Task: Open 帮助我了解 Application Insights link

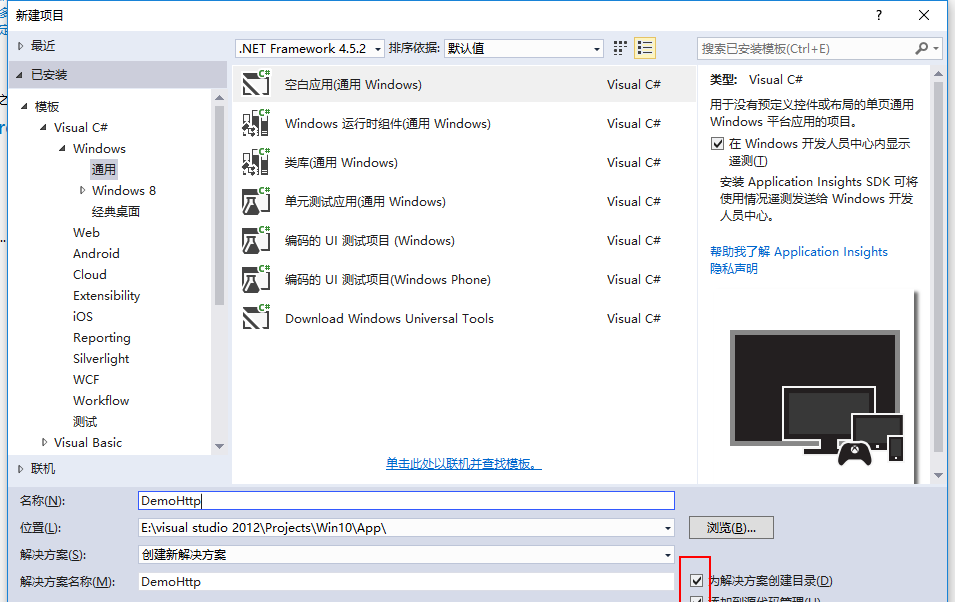Action: pyautogui.click(x=799, y=252)
